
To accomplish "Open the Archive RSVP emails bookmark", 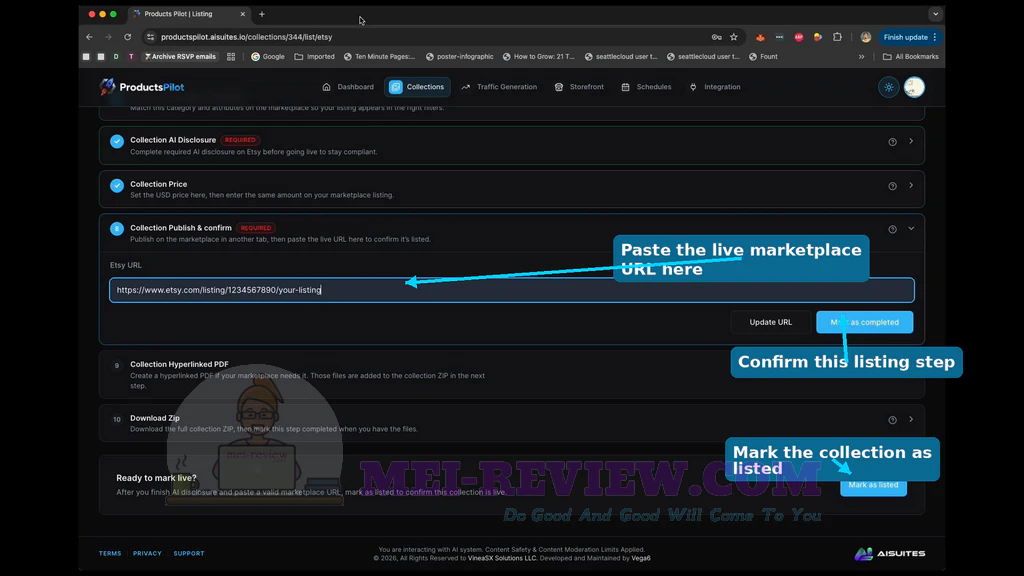I will pyautogui.click(x=180, y=57).
